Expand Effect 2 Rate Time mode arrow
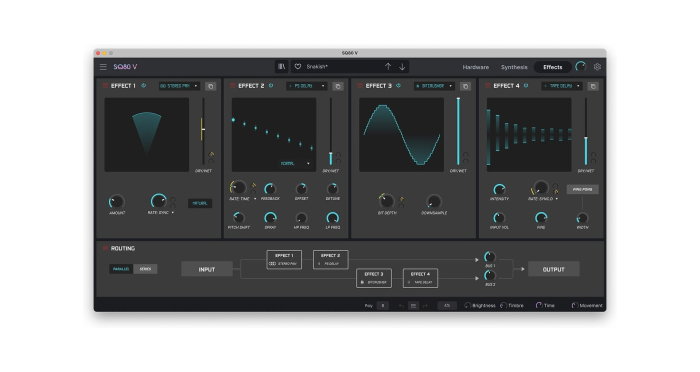Screen dimensions: 700x372 [x=255, y=199]
